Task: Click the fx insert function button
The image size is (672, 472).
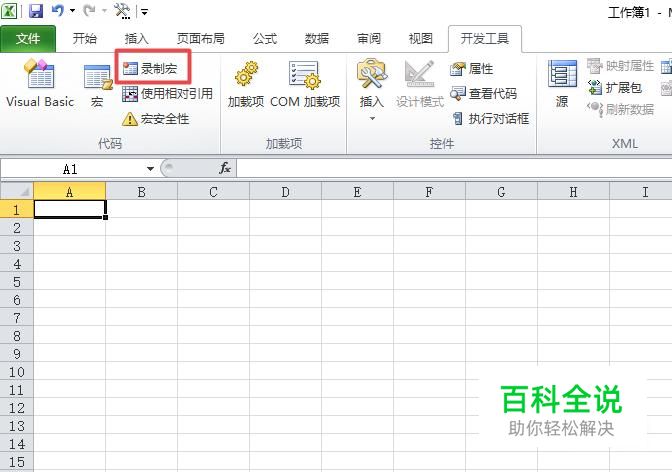Action: (x=225, y=168)
